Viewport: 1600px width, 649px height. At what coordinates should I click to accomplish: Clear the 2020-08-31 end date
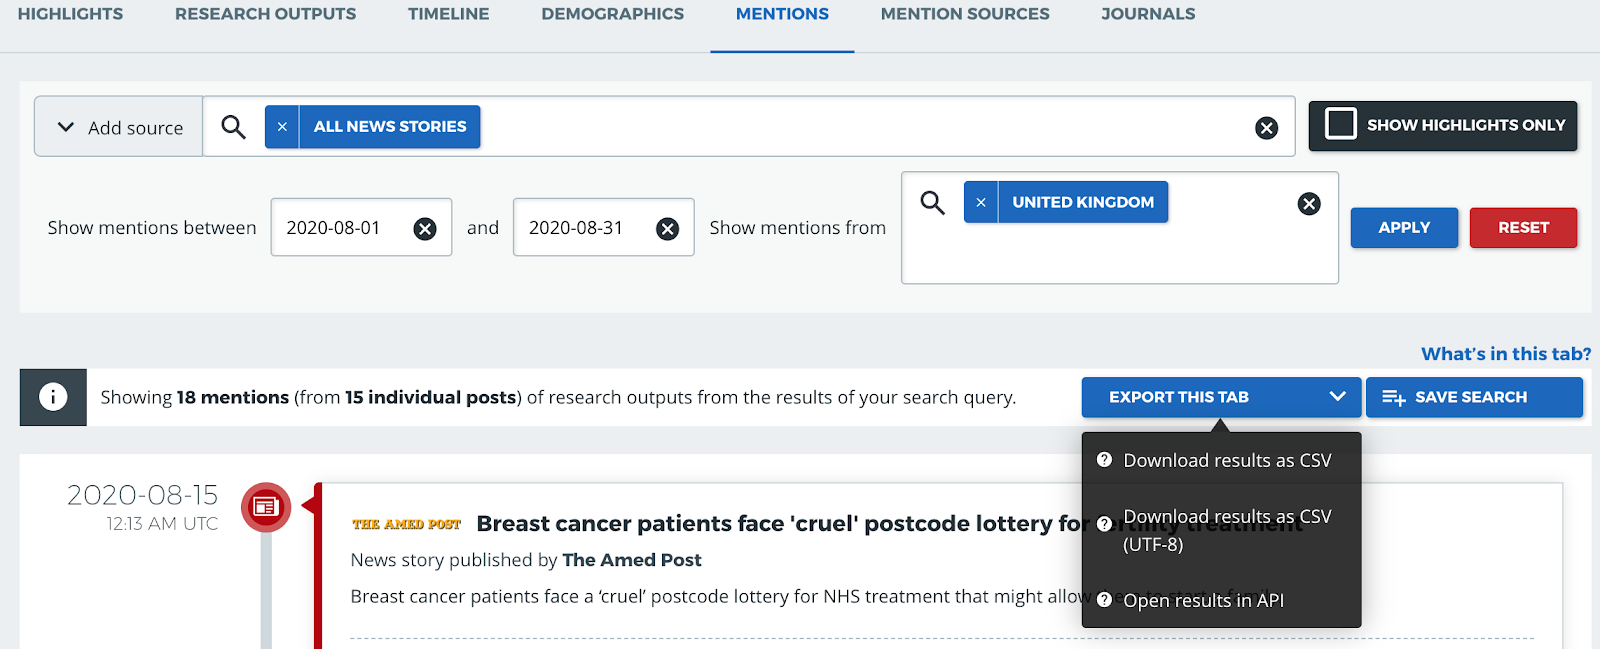click(667, 229)
